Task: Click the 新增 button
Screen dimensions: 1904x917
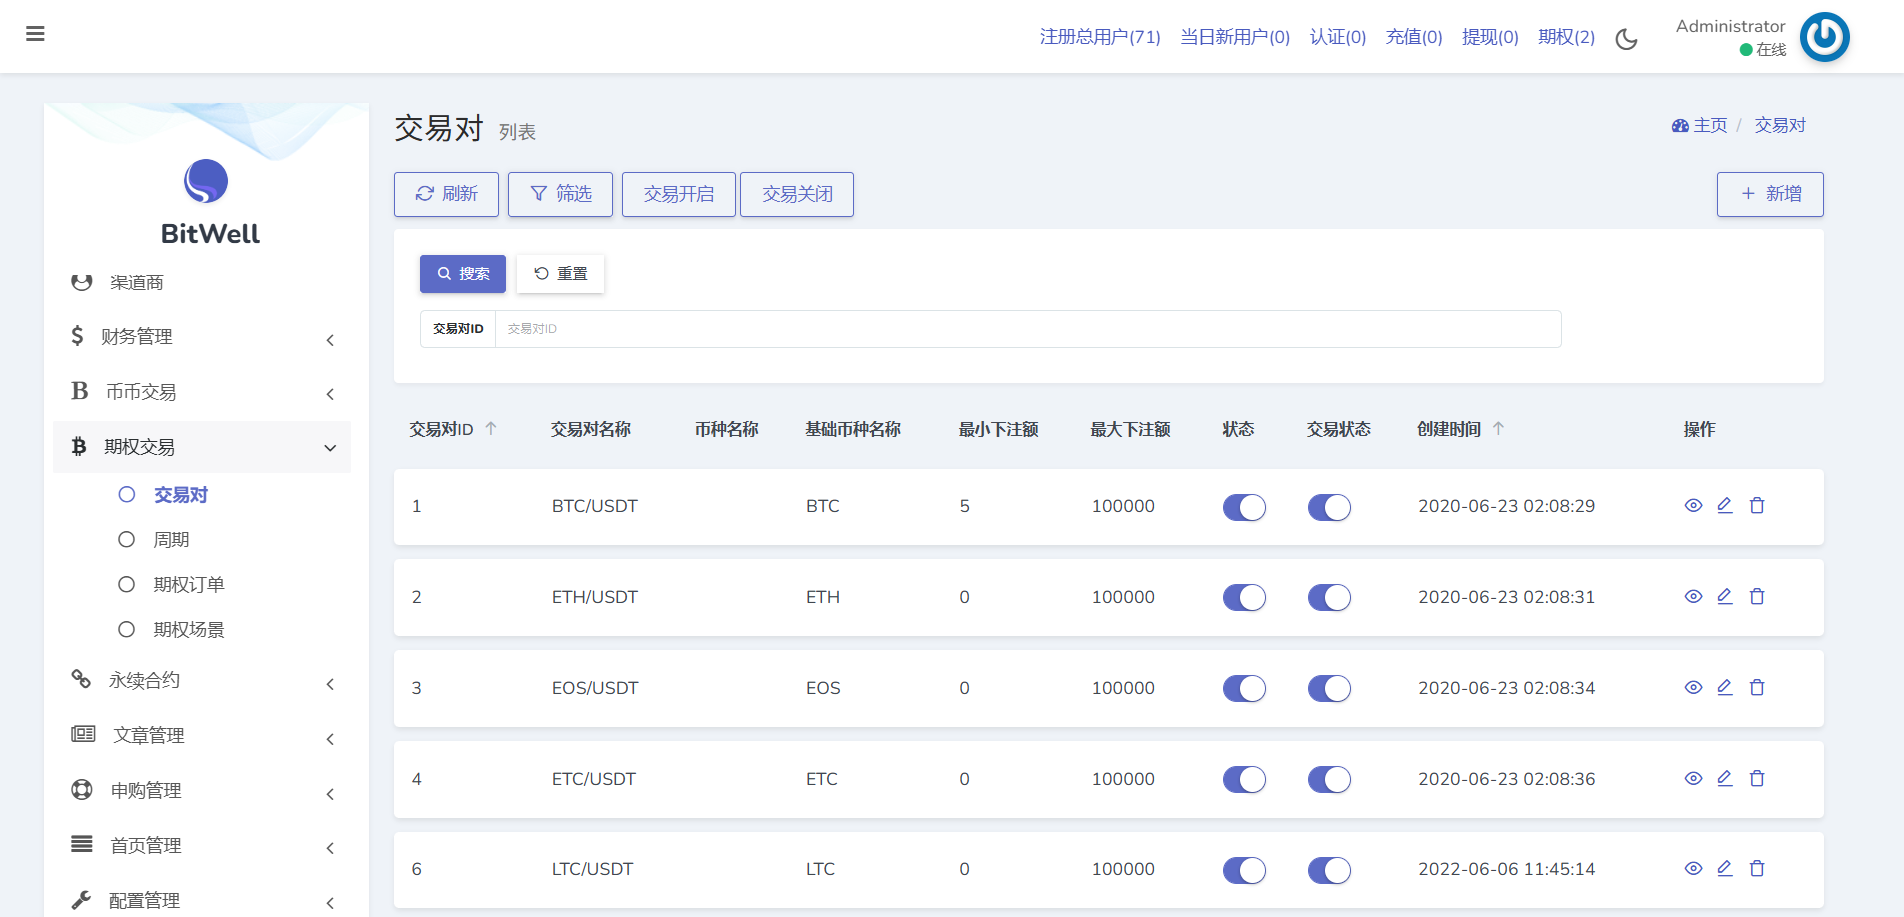Action: pyautogui.click(x=1770, y=194)
